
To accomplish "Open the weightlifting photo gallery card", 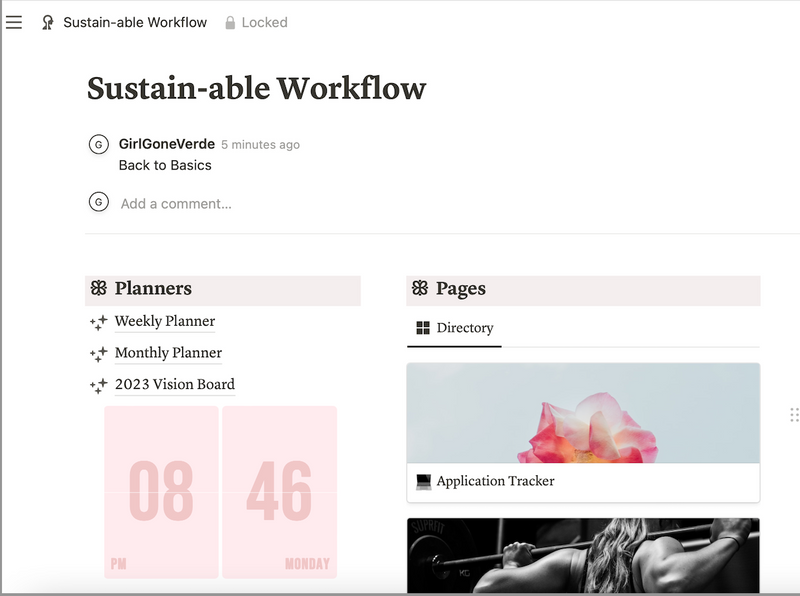I will point(583,556).
